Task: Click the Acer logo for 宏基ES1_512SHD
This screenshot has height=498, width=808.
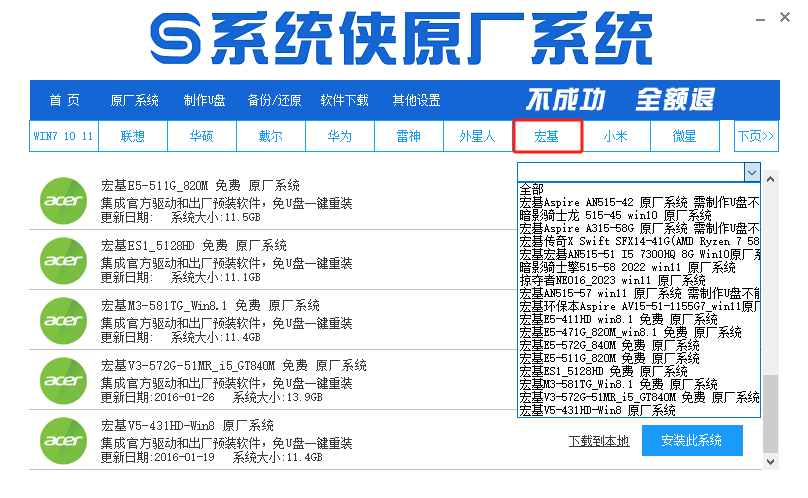Action: coord(63,260)
